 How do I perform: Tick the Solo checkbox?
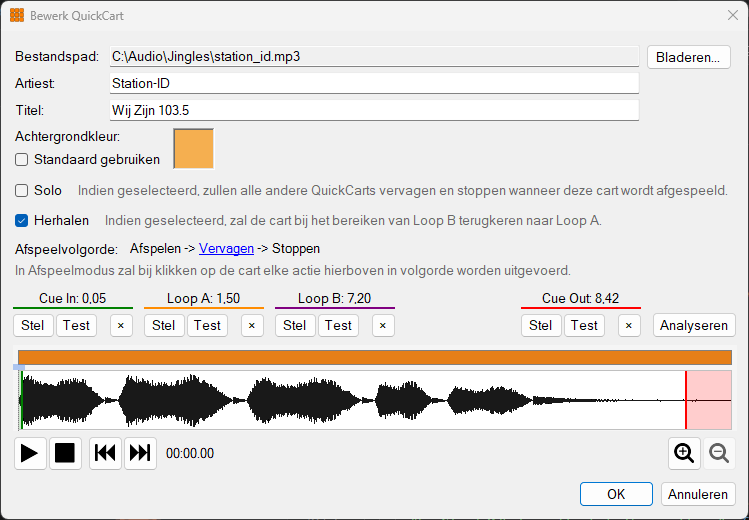pyautogui.click(x=21, y=191)
